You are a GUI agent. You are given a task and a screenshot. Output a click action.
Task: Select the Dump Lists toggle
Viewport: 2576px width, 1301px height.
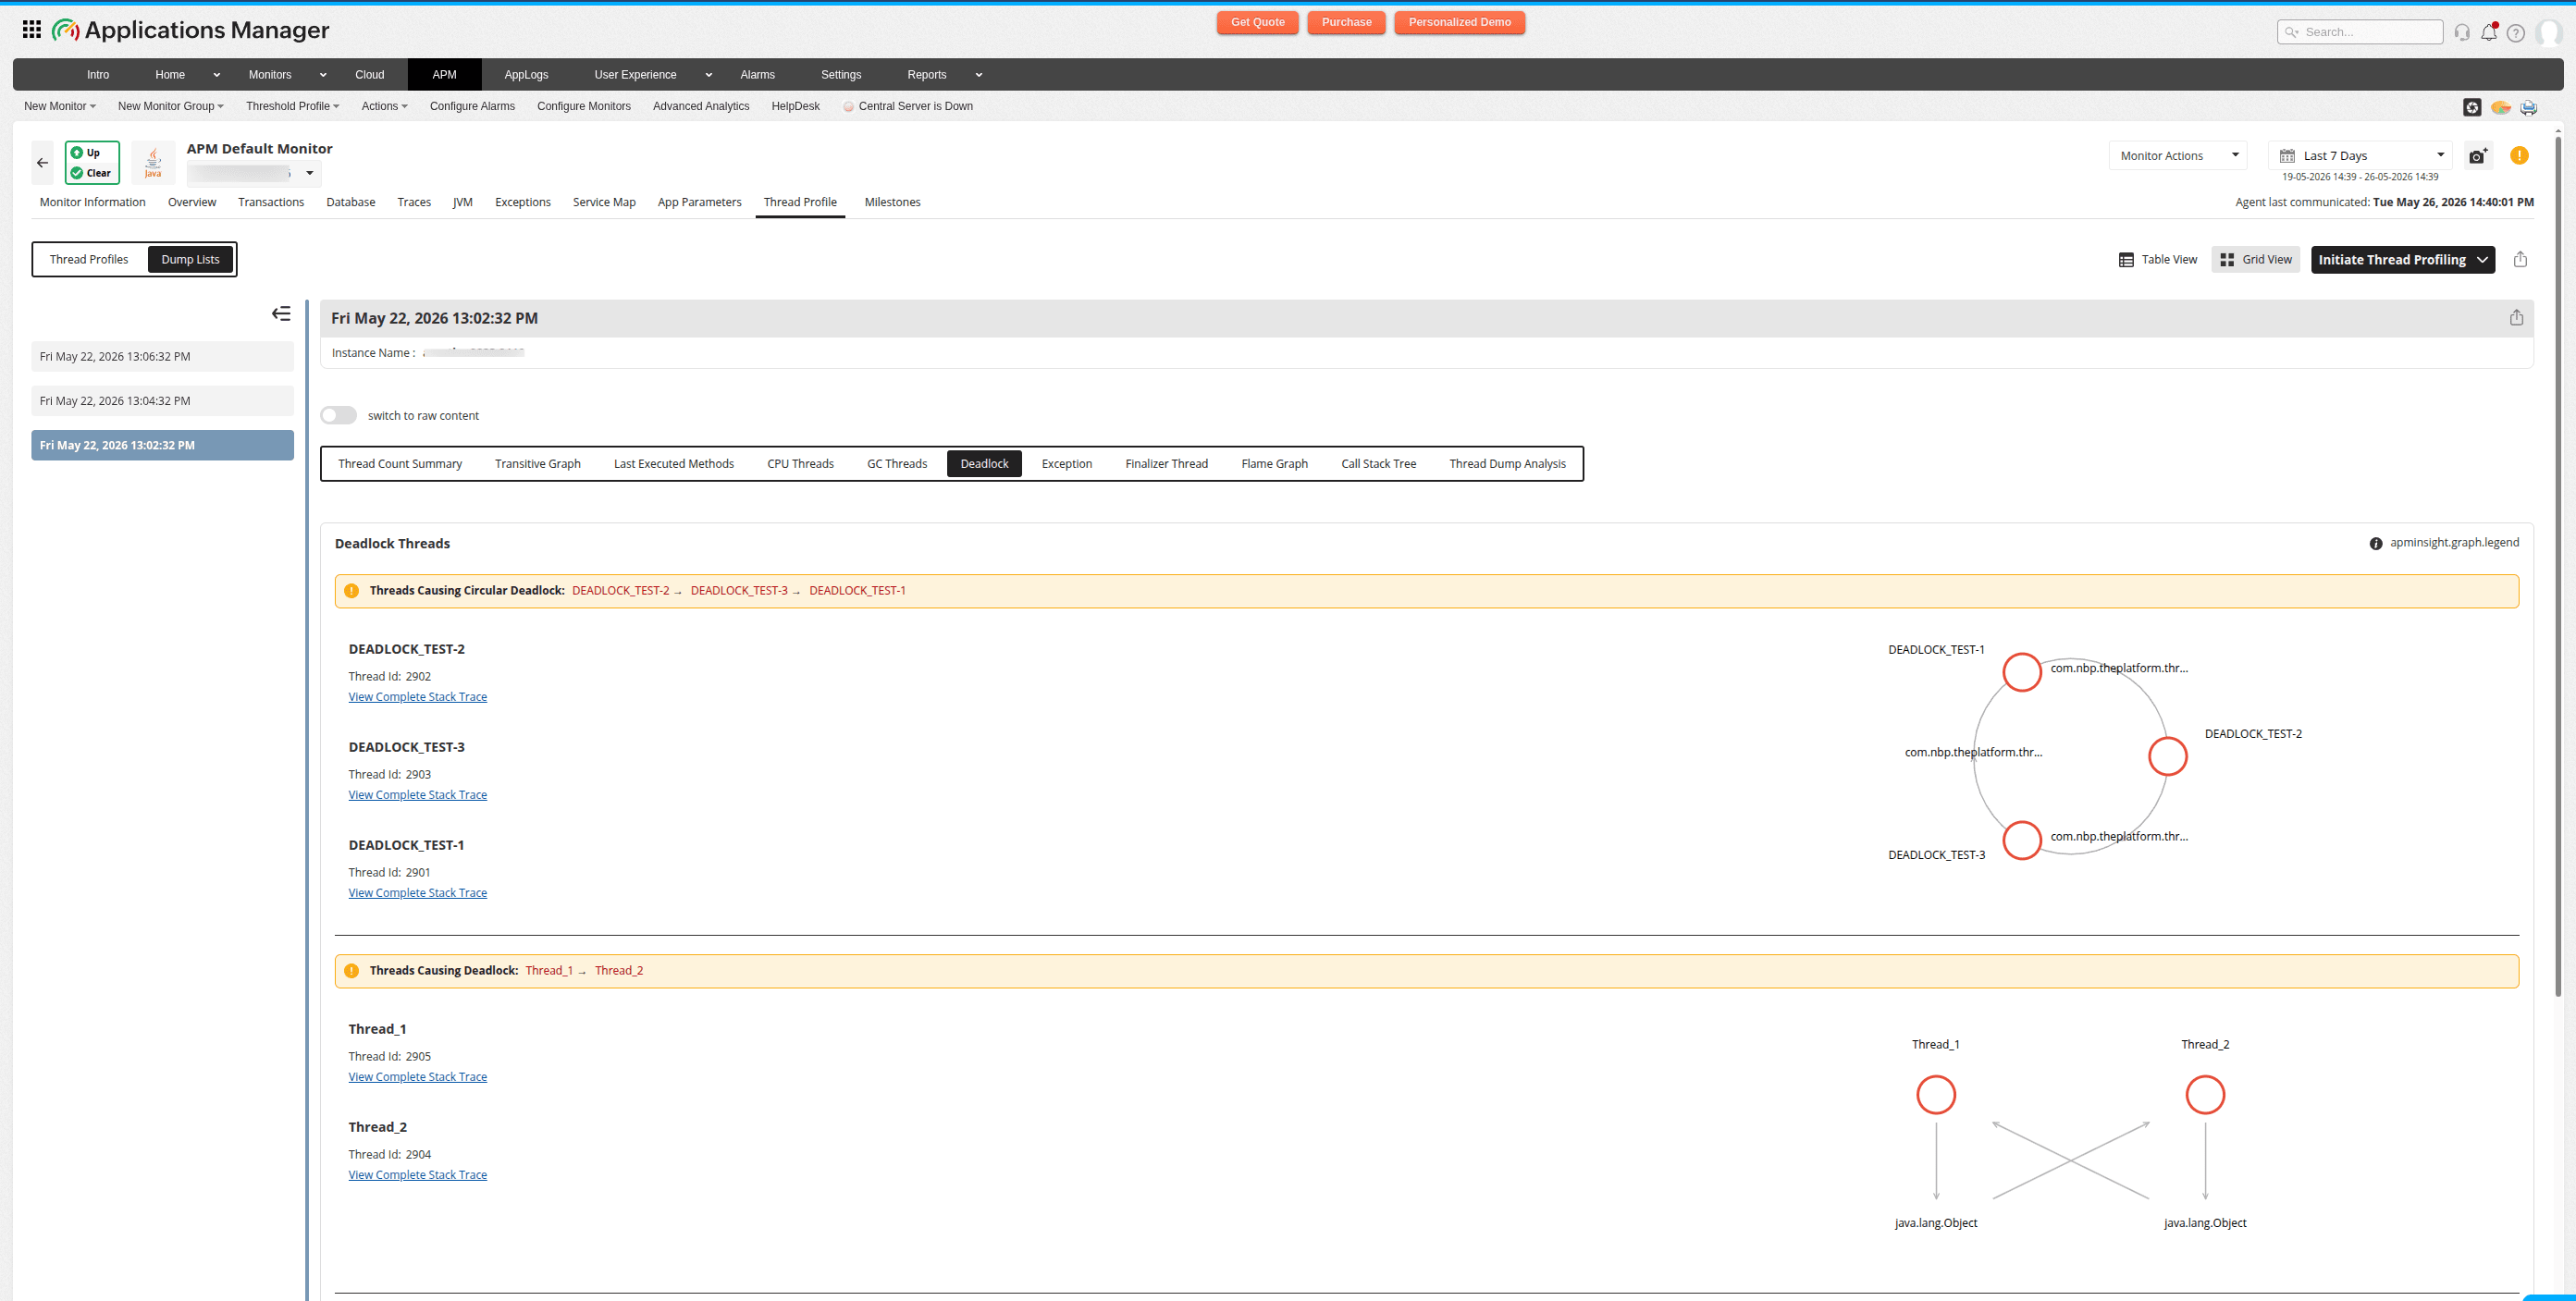coord(190,259)
